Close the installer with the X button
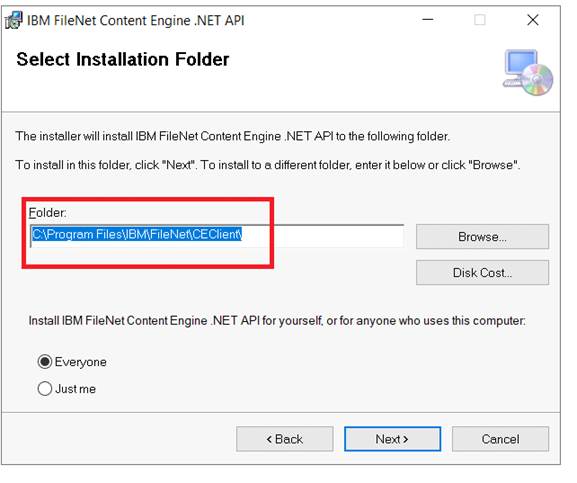 click(532, 20)
